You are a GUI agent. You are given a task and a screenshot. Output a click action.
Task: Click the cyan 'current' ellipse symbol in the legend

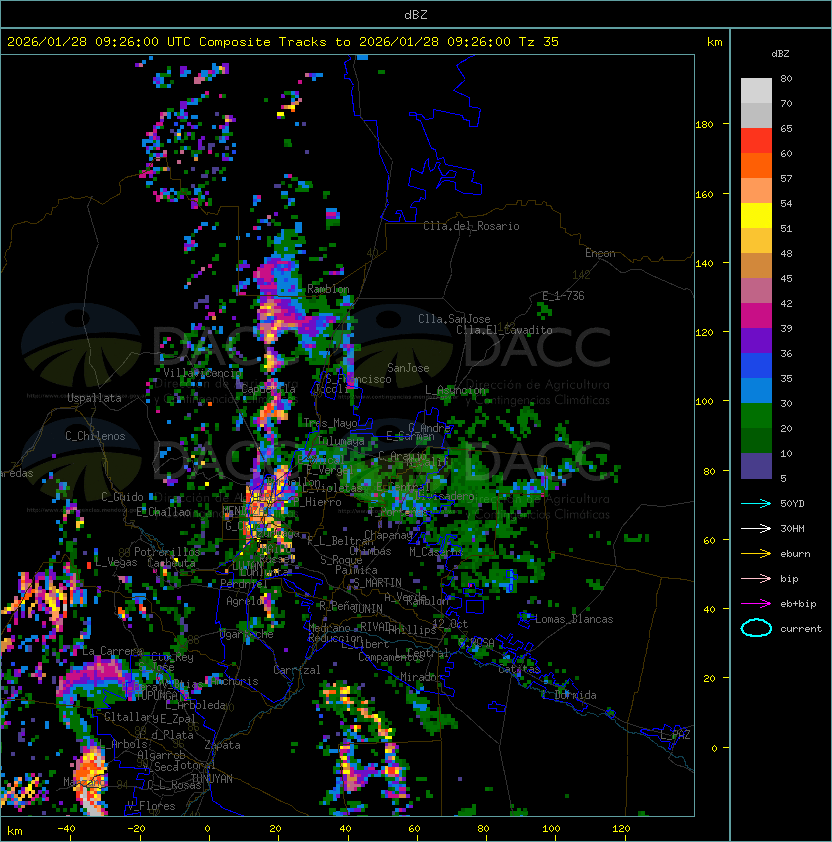point(756,628)
